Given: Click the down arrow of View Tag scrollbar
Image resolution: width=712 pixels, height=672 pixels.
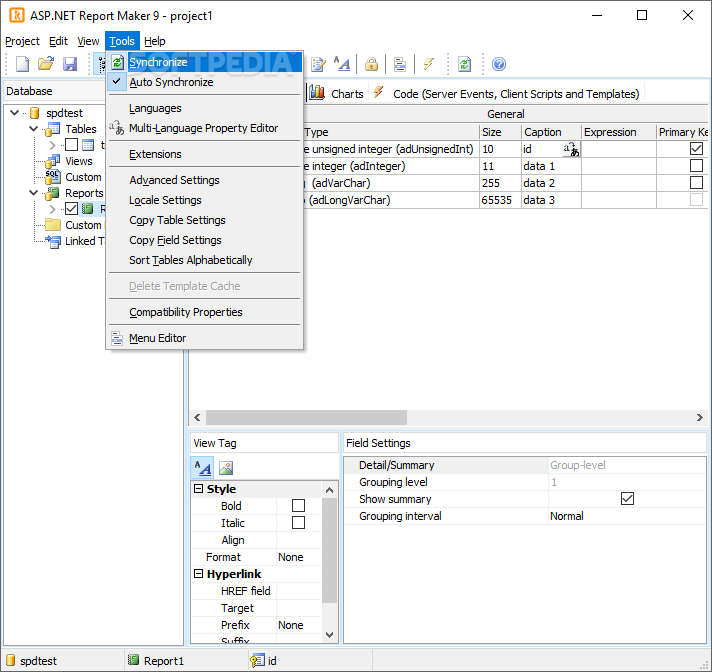Looking at the screenshot, I should click(330, 635).
